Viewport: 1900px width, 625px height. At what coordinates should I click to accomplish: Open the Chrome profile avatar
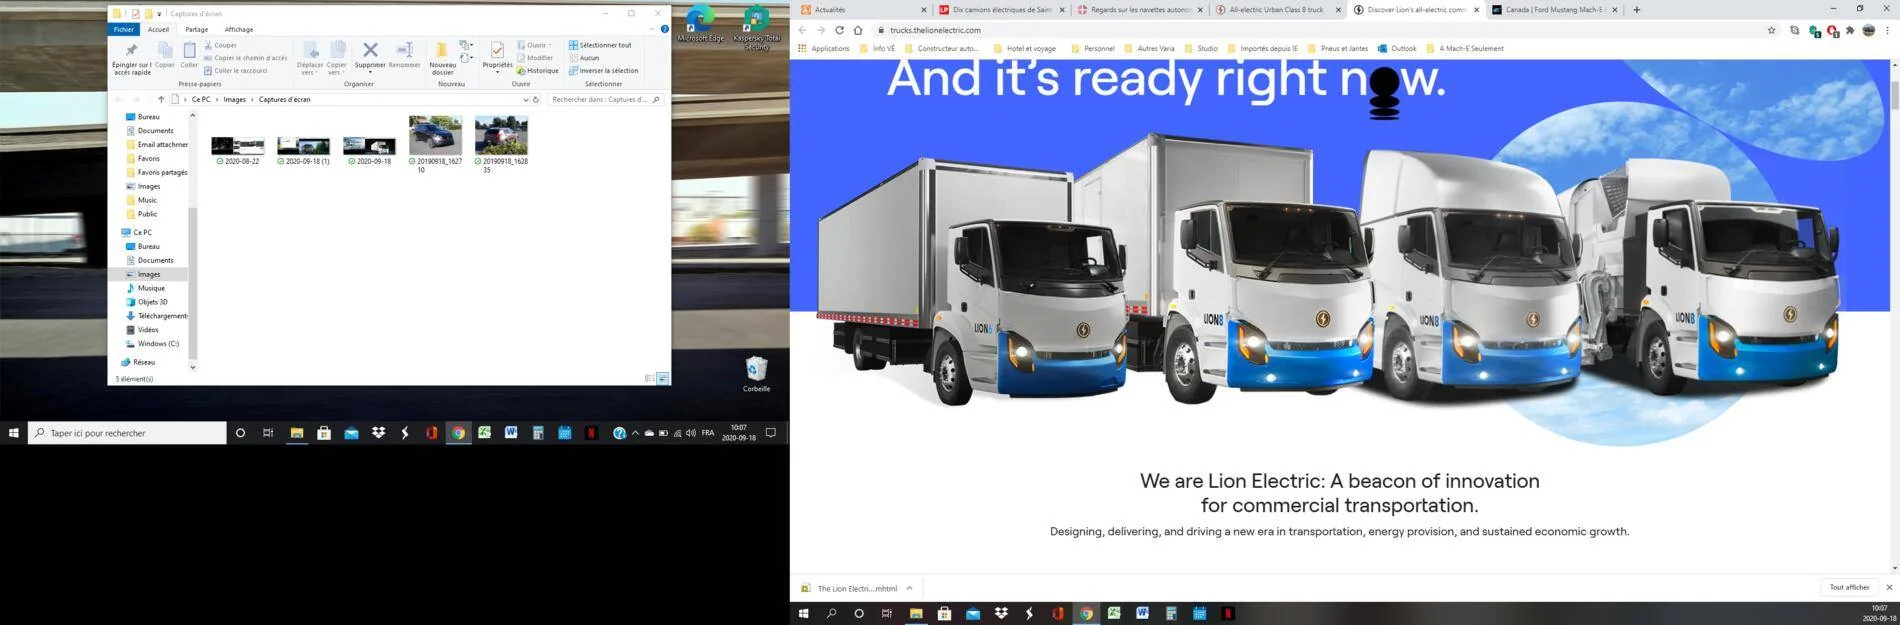pyautogui.click(x=1868, y=30)
